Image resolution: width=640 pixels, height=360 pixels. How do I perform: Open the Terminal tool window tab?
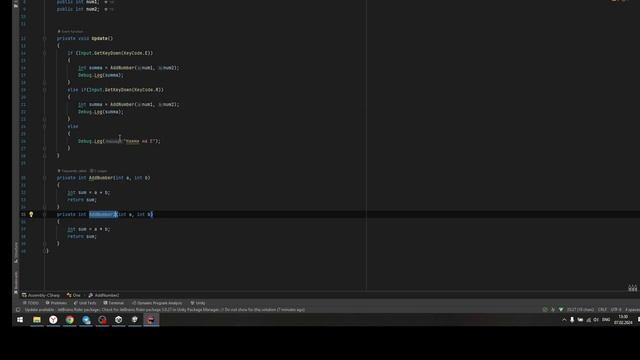pyautogui.click(x=114, y=303)
